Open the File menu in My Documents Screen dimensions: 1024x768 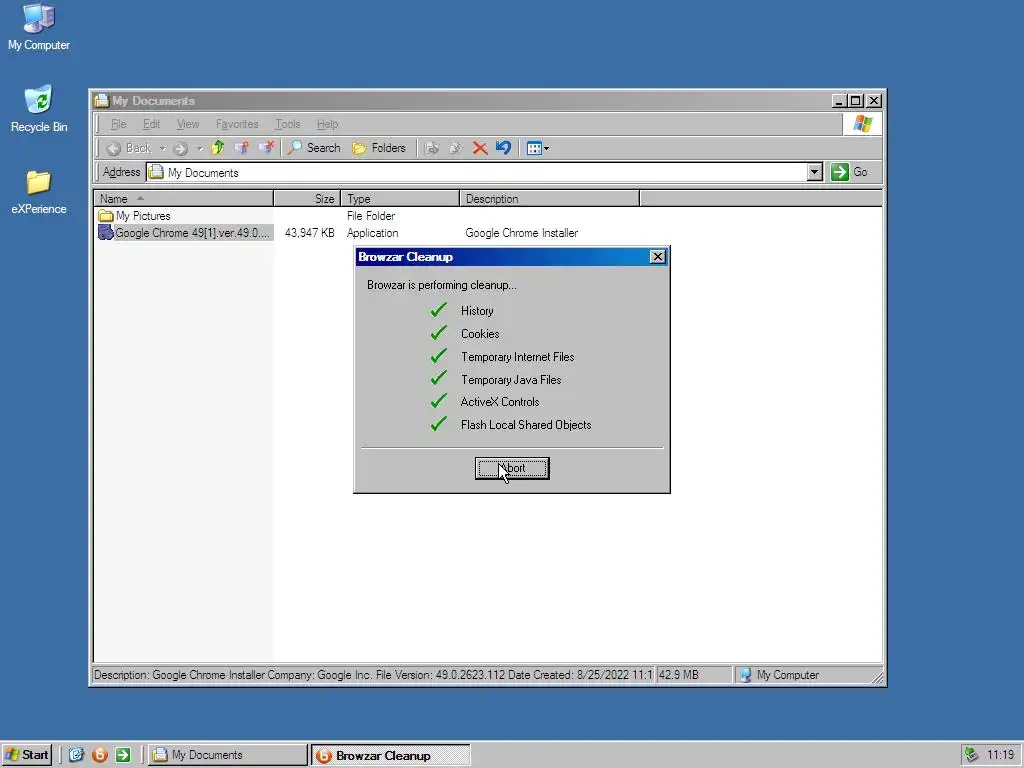pos(118,124)
